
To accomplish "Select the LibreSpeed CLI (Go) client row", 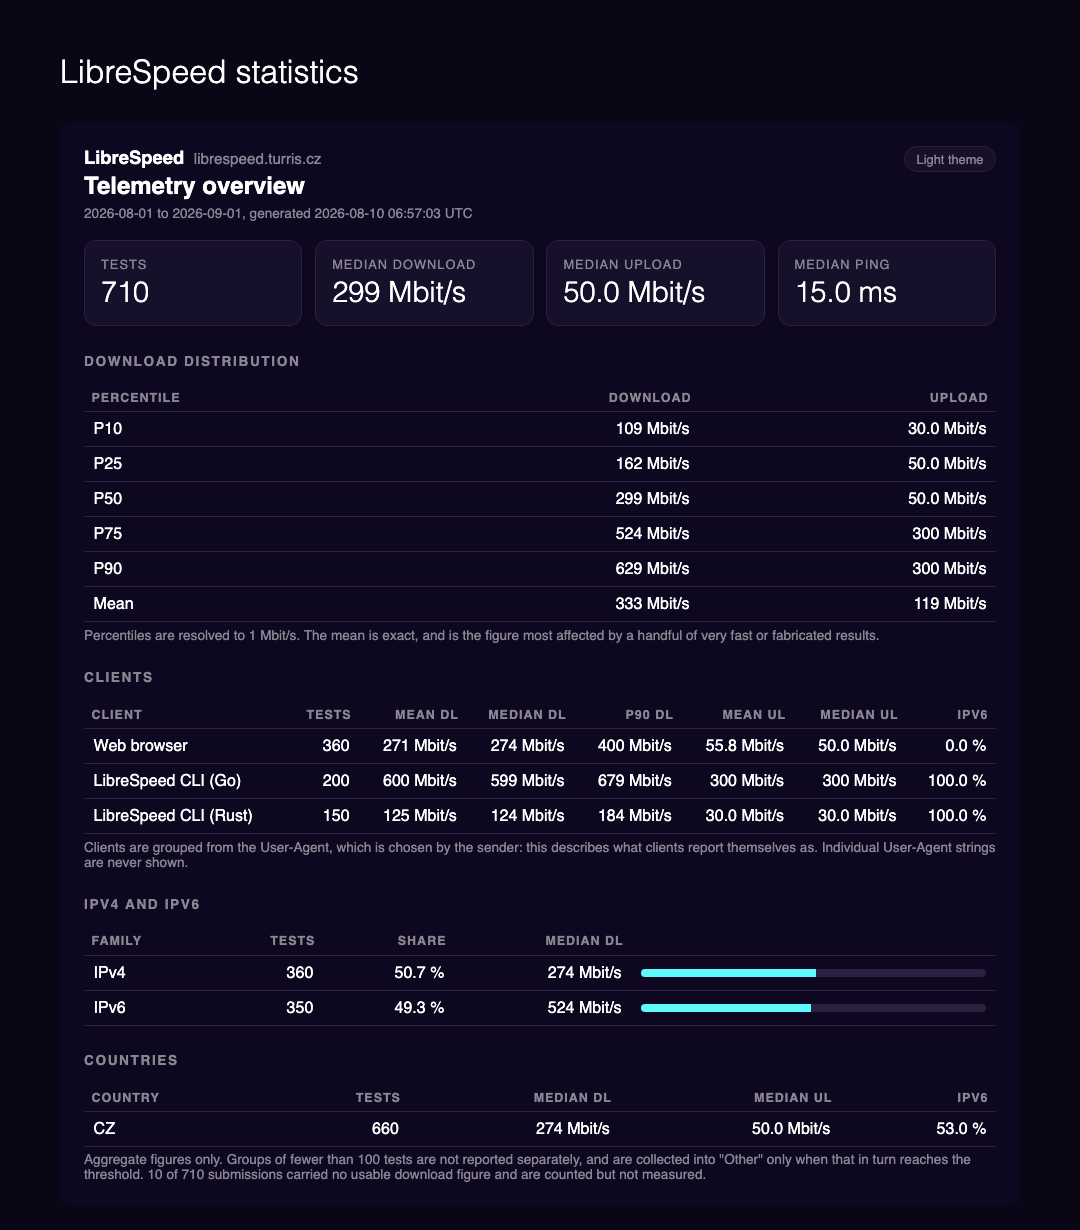I will click(540, 781).
